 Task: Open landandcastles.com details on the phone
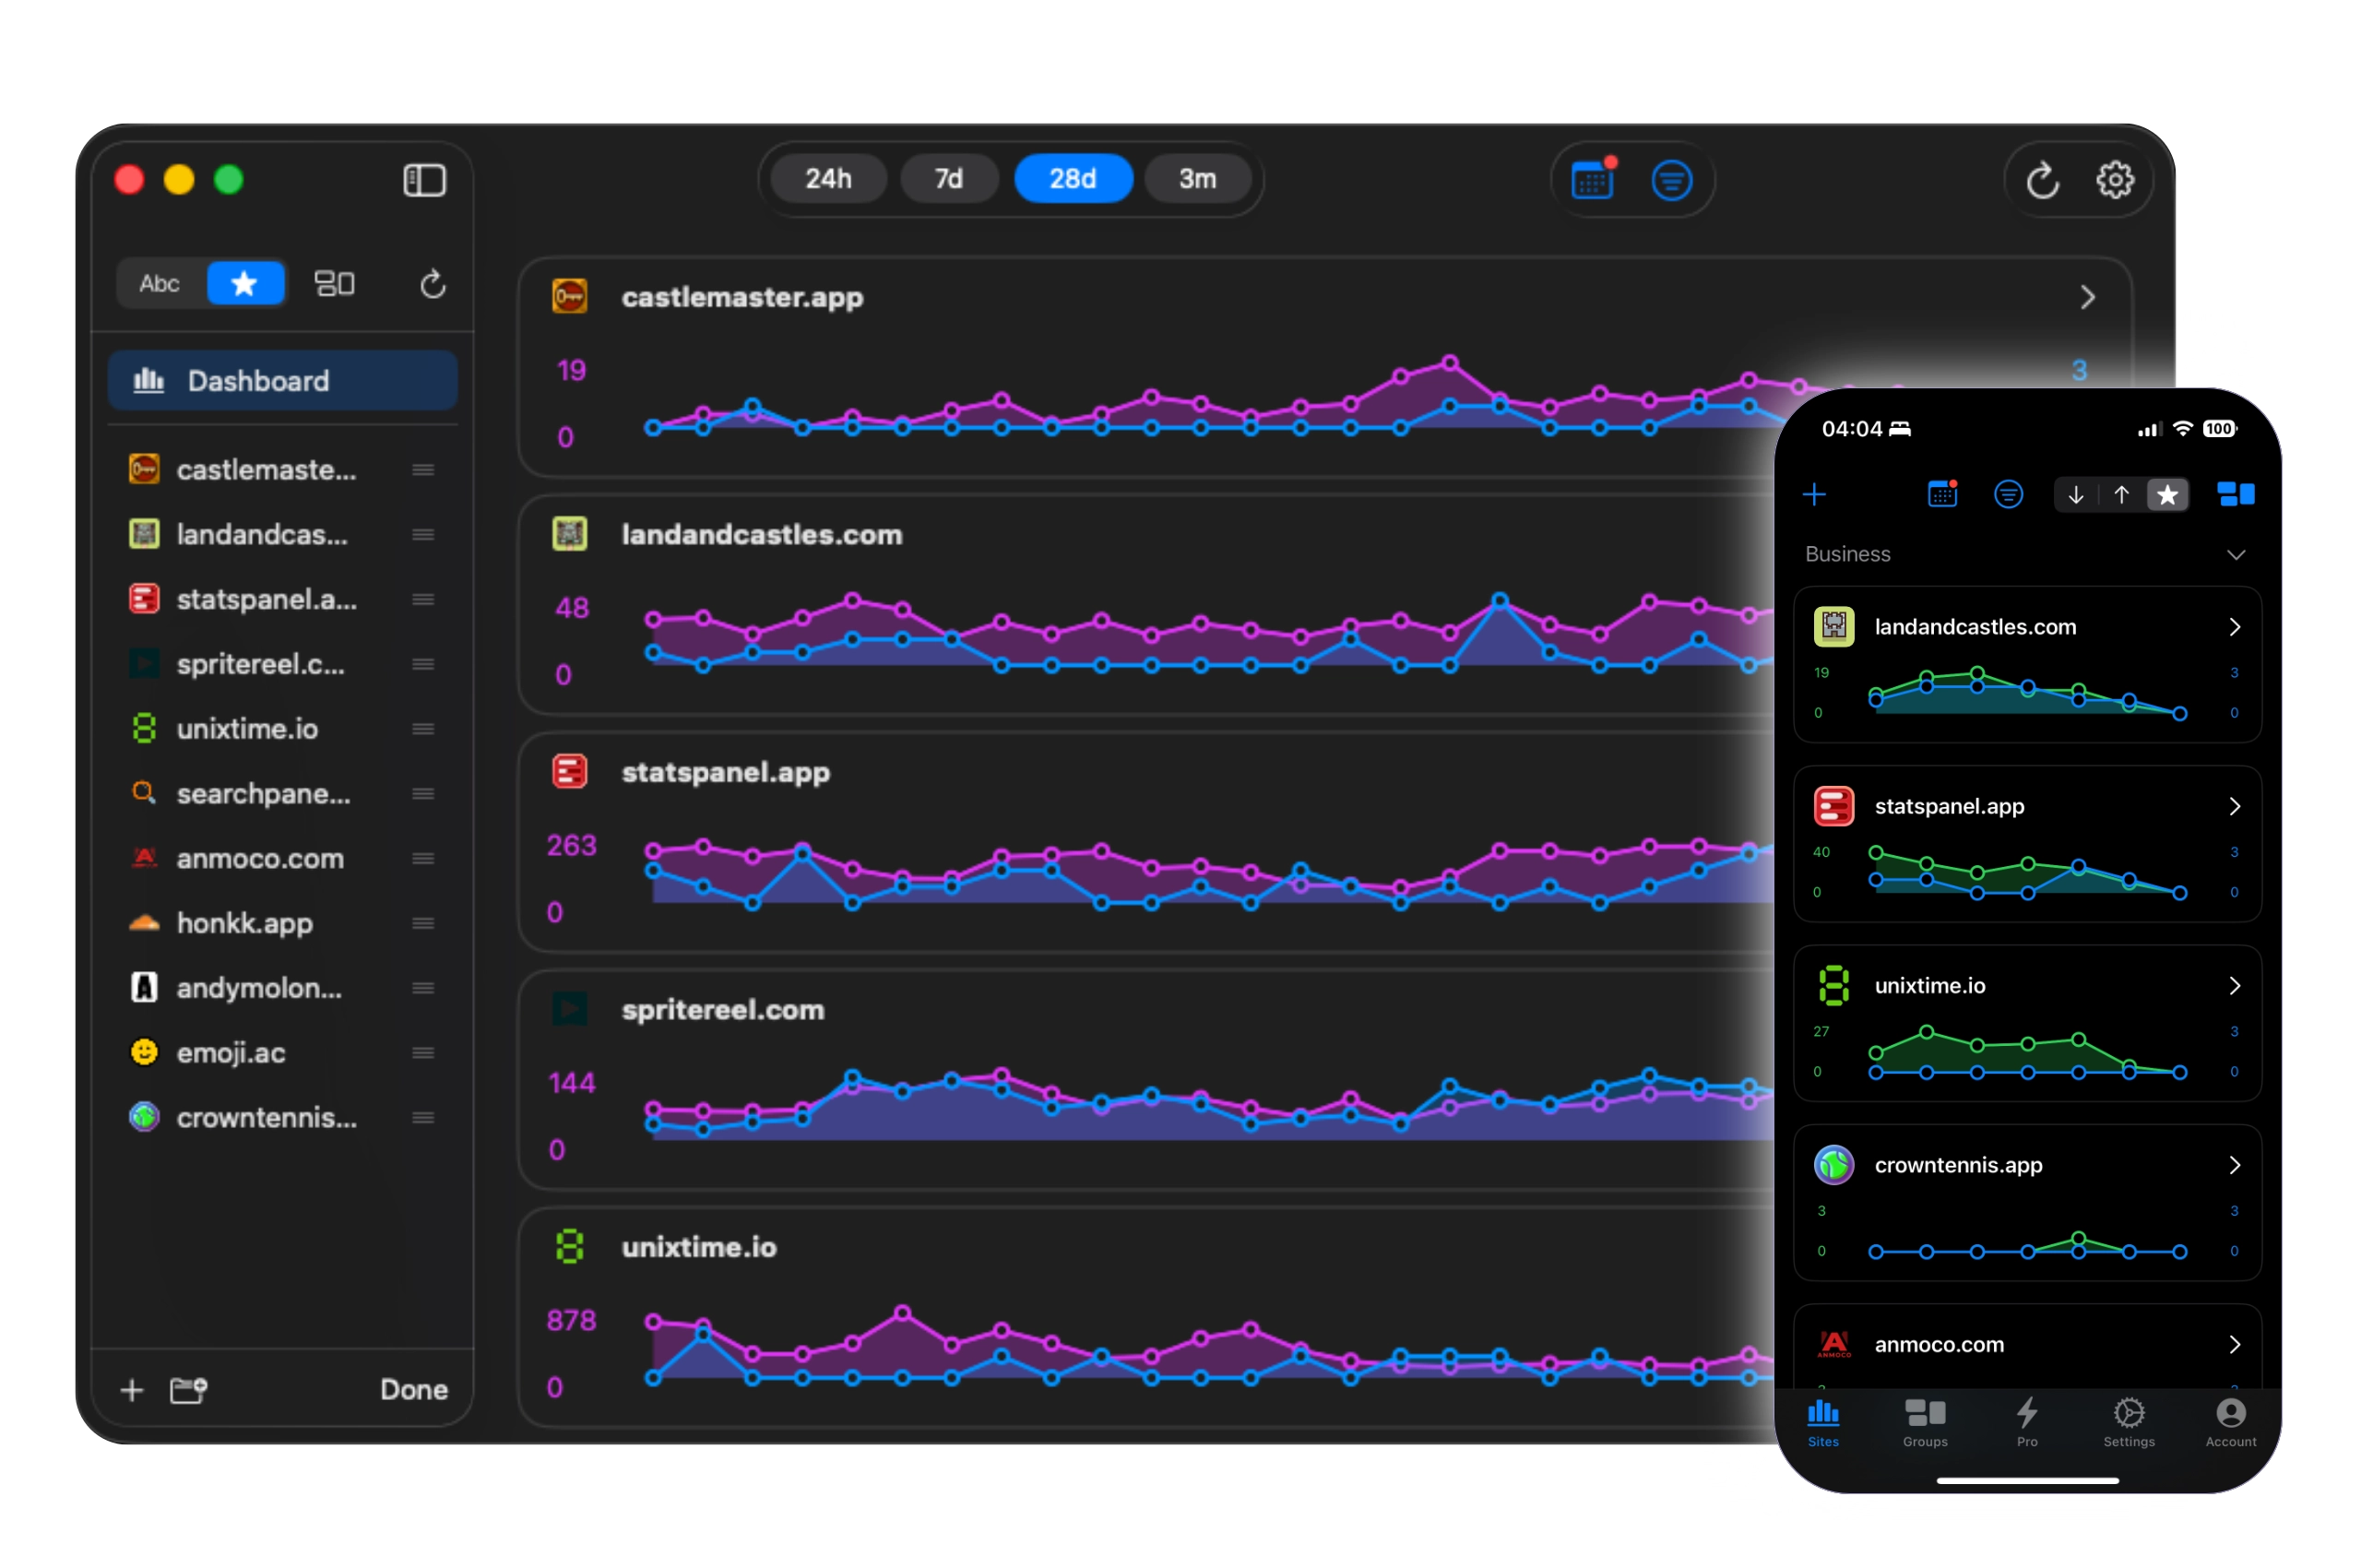click(2235, 627)
